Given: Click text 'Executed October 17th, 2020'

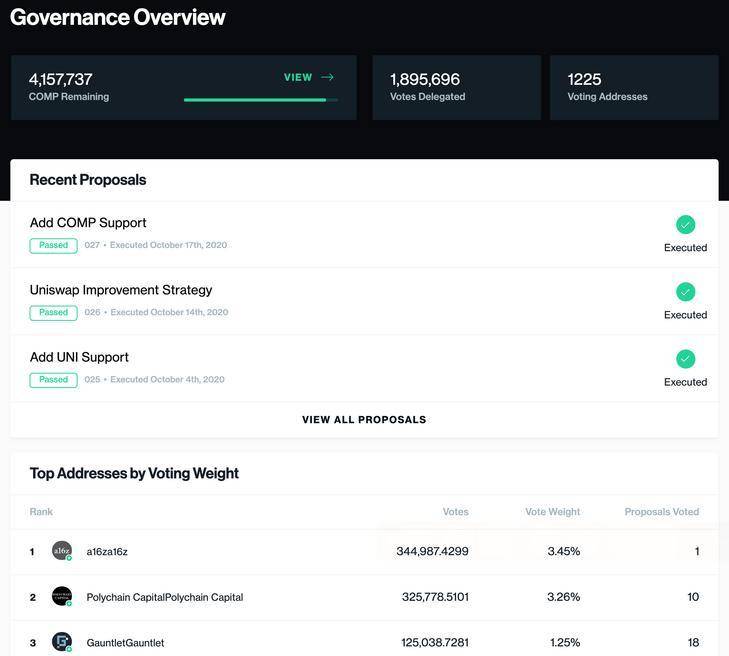Looking at the screenshot, I should (168, 245).
